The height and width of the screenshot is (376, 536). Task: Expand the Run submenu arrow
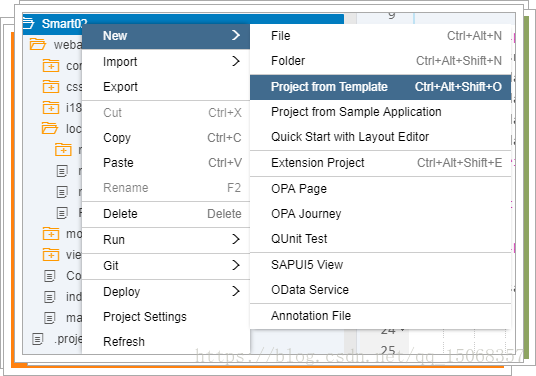point(236,239)
